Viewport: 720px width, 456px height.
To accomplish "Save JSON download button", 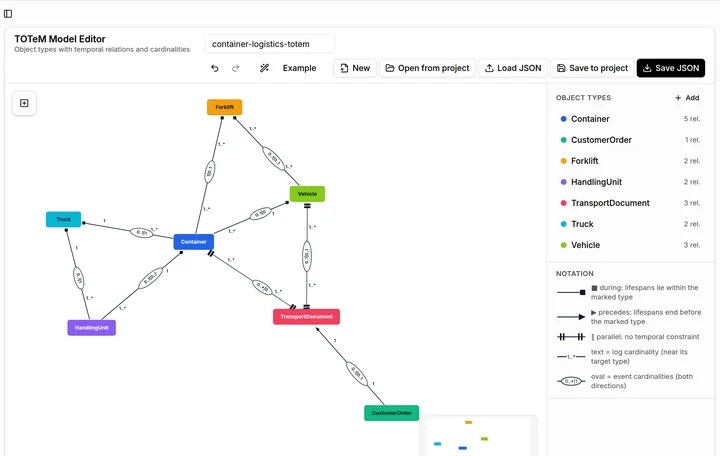I will point(671,68).
